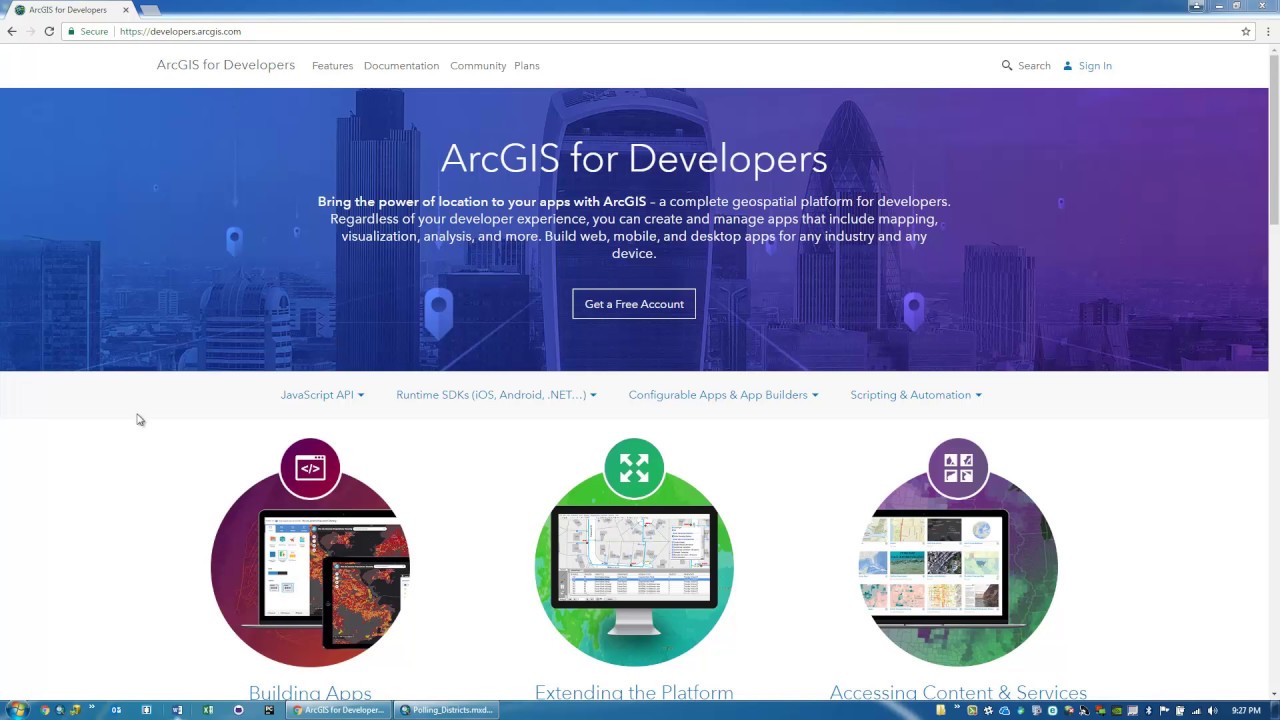Click the network signal icon in system tray

point(1196,710)
